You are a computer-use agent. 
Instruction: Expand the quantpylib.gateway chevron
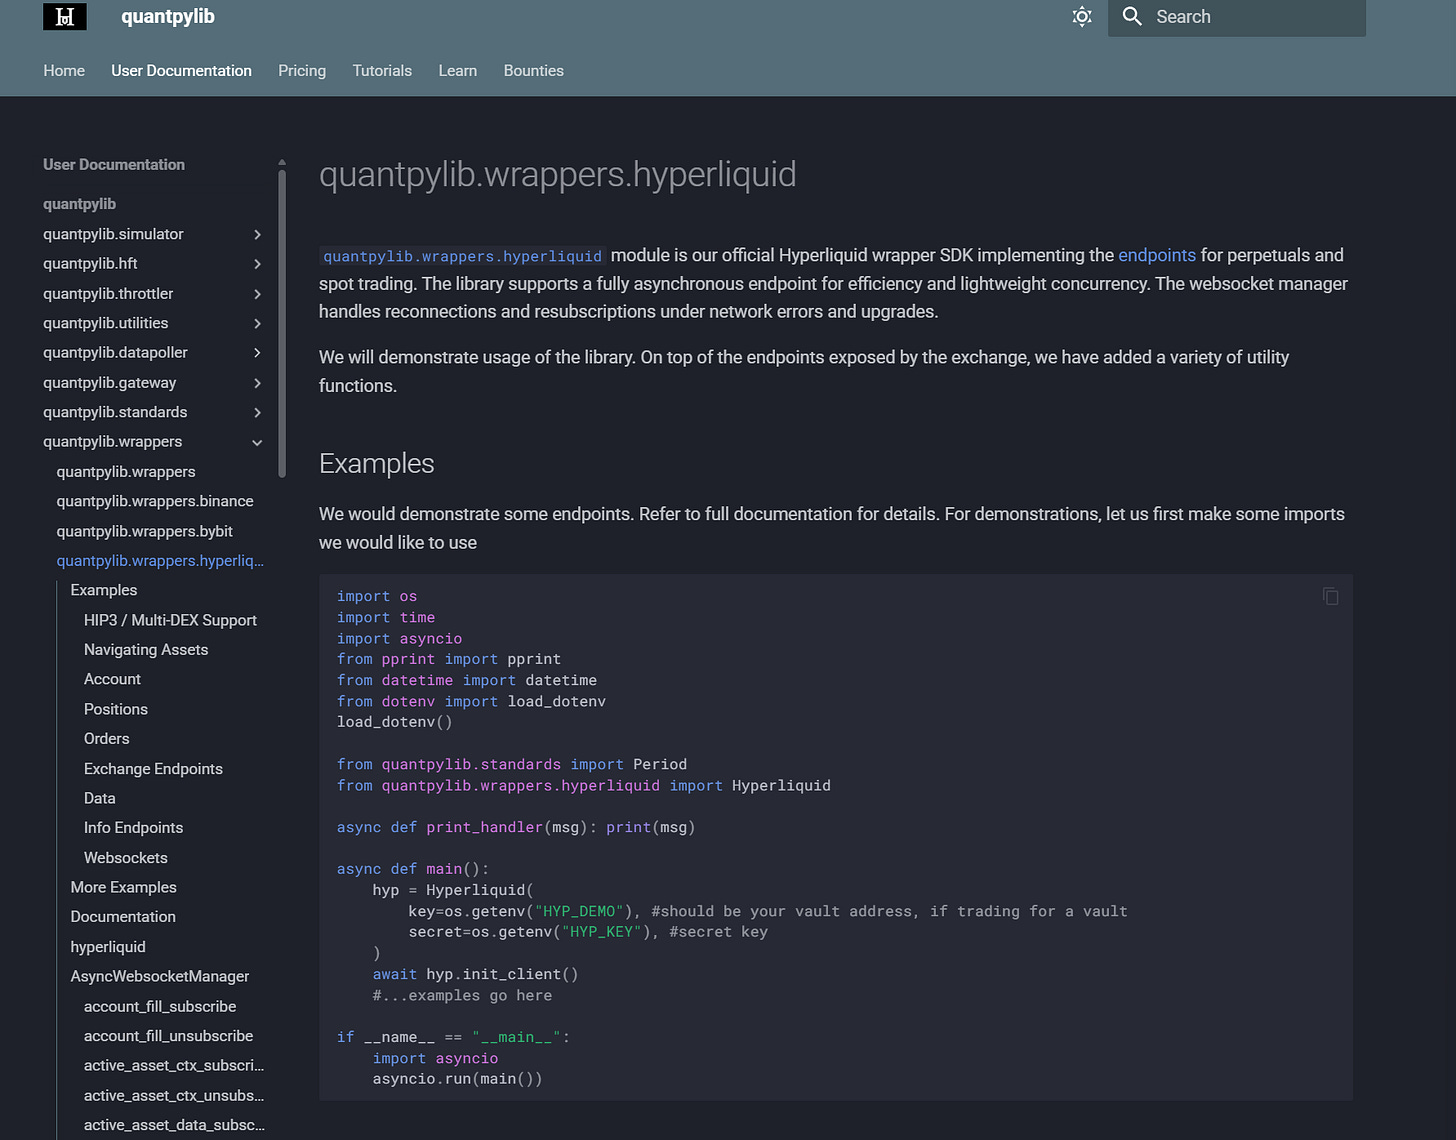257,383
